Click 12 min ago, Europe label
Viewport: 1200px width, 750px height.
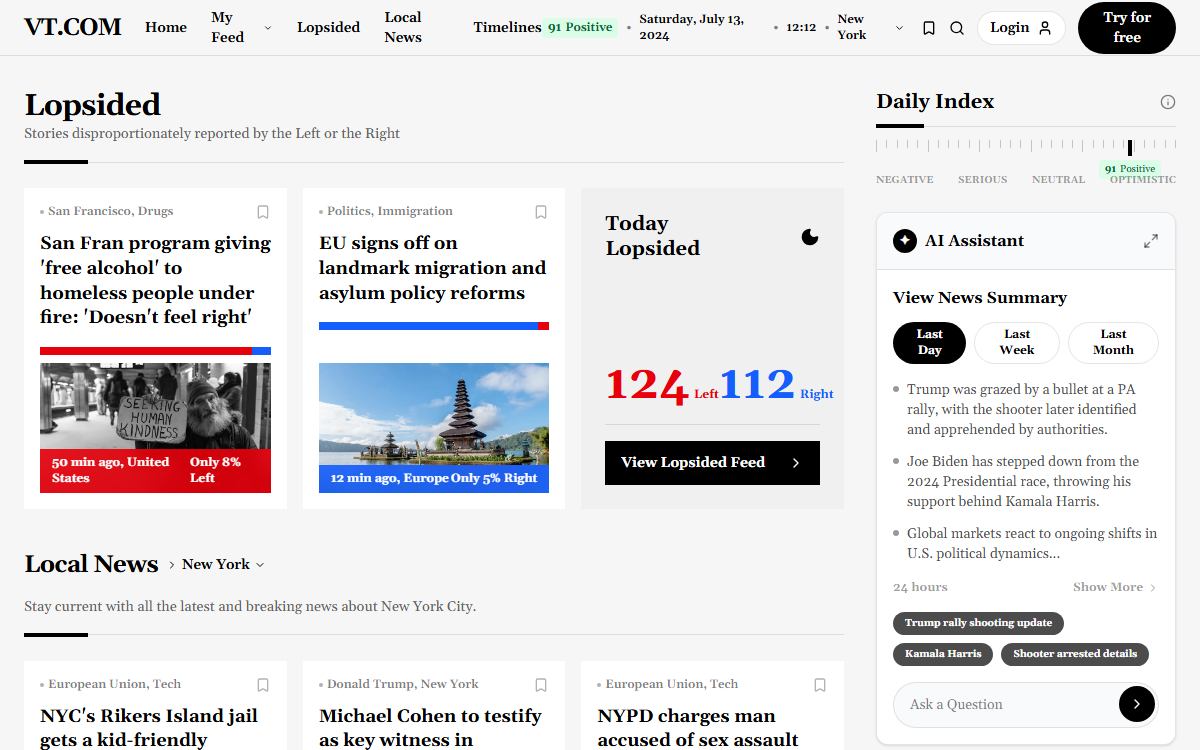tap(389, 478)
